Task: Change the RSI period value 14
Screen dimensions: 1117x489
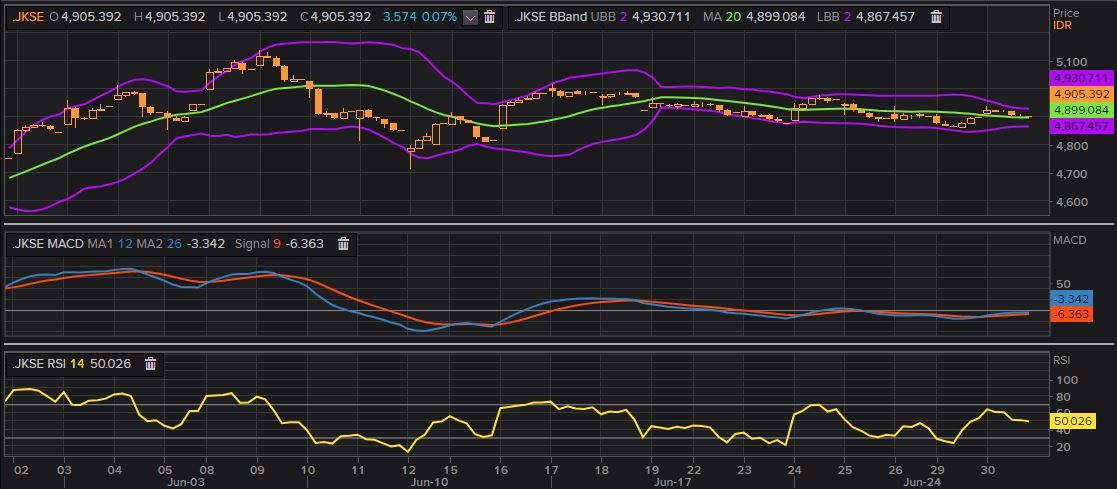Action: pyautogui.click(x=77, y=364)
